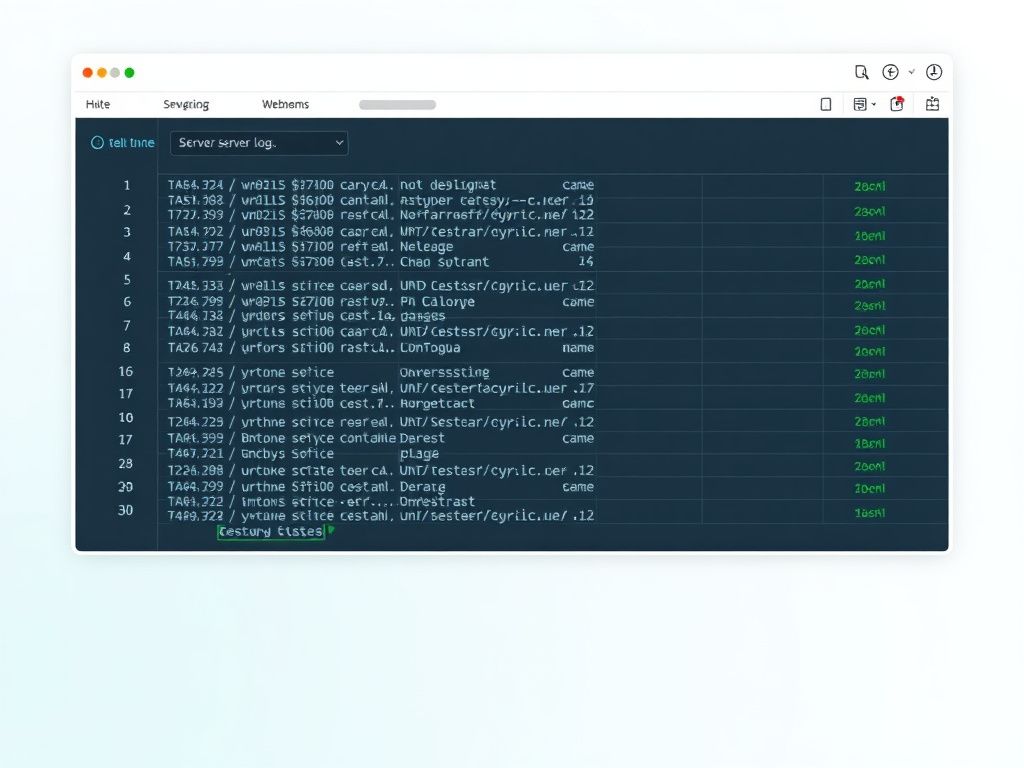Select line number 2 in gutter
The height and width of the screenshot is (768, 1024).
tap(127, 210)
